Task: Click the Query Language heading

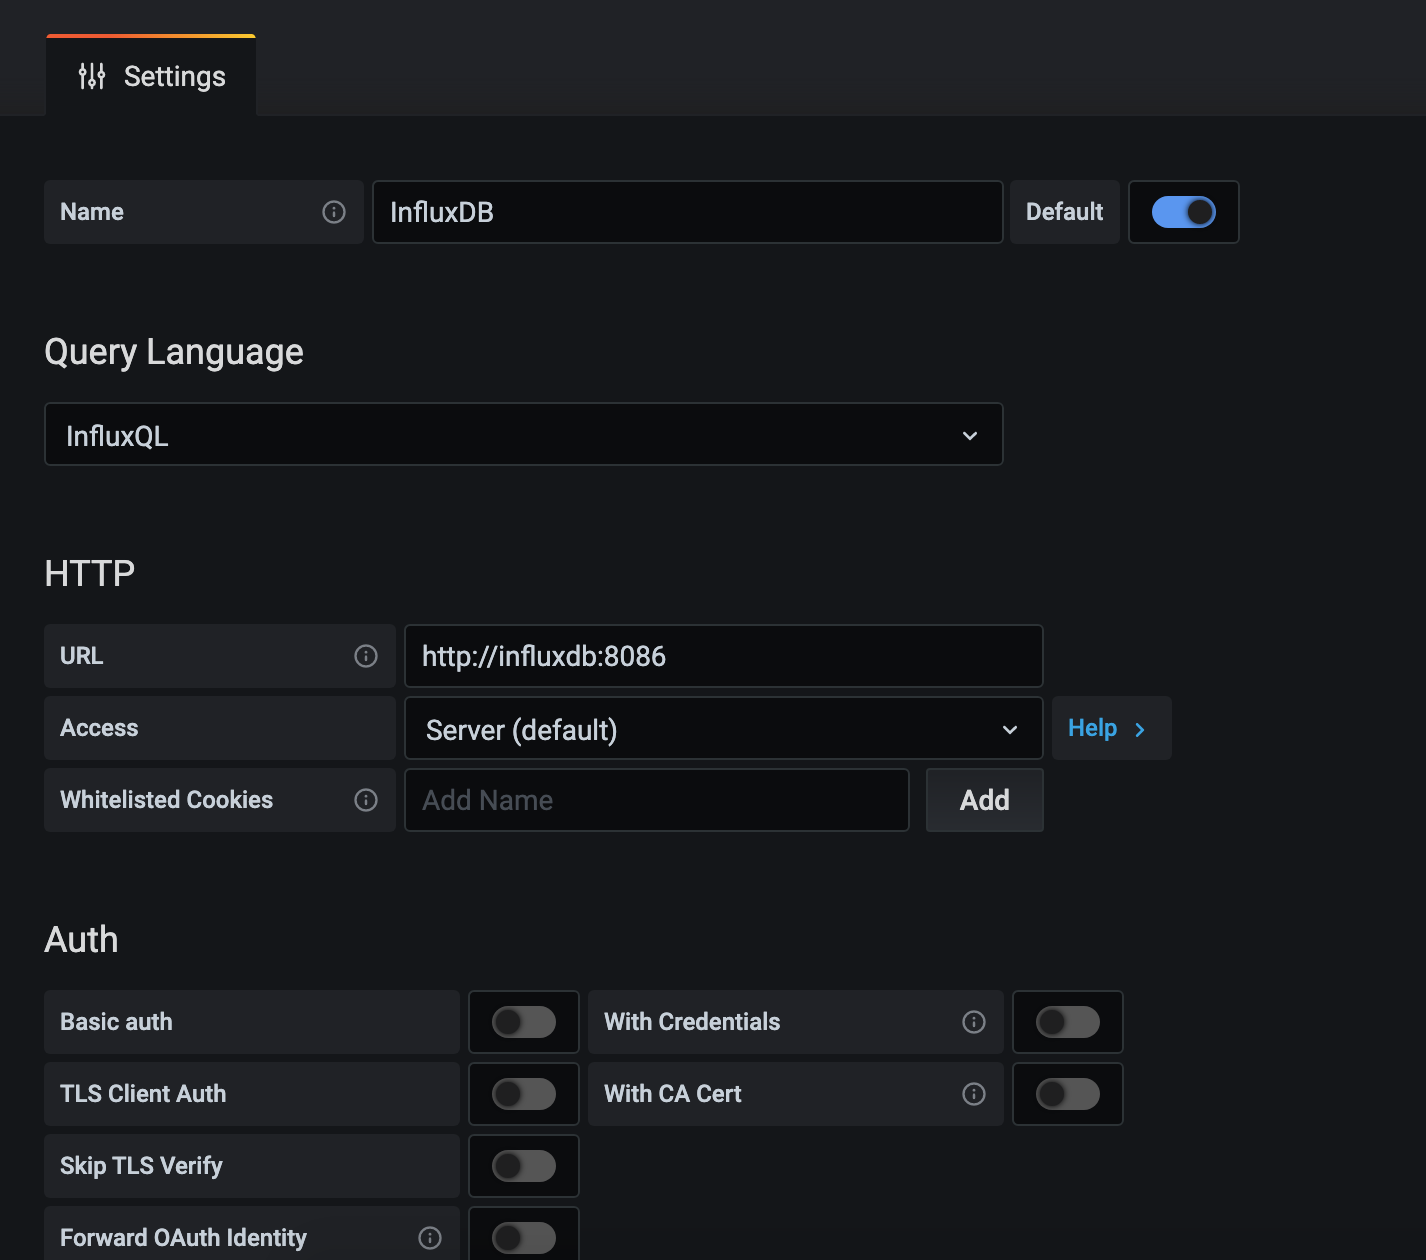Action: 174,352
